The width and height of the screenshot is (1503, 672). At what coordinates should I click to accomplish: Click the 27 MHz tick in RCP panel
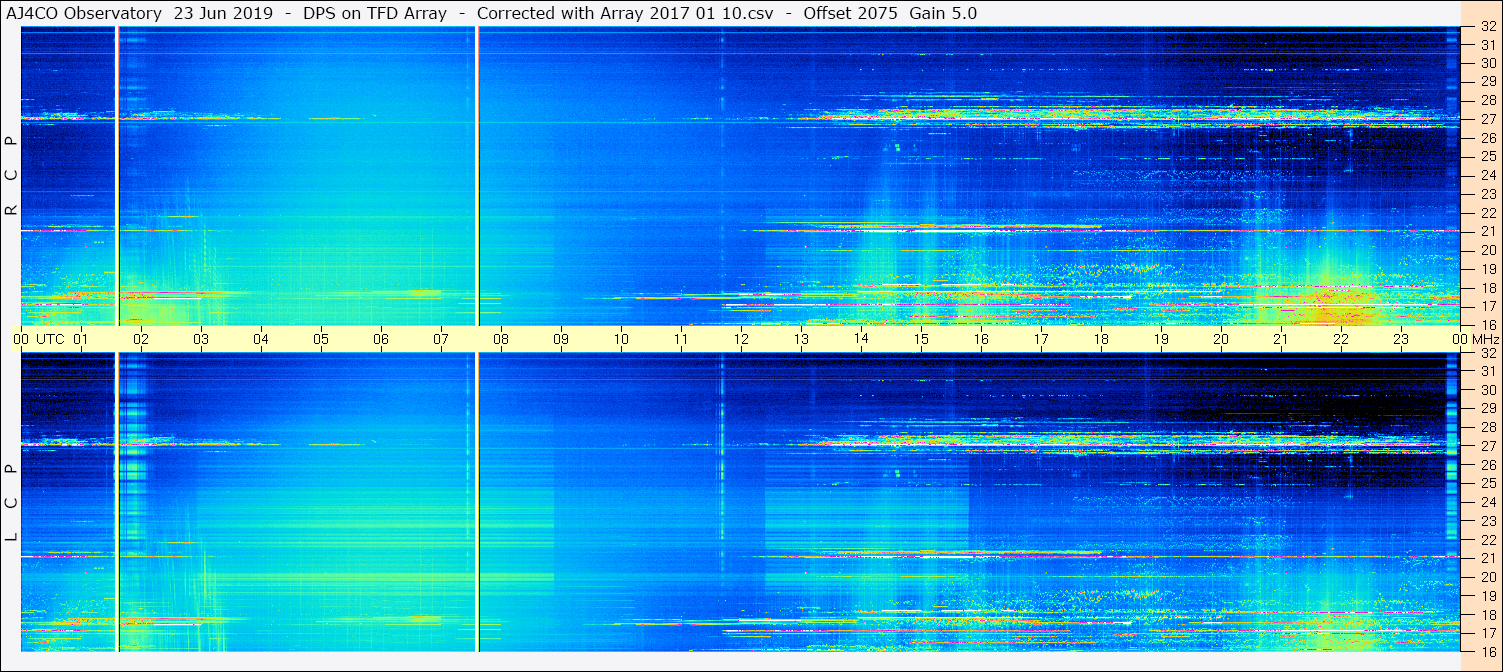[1487, 119]
